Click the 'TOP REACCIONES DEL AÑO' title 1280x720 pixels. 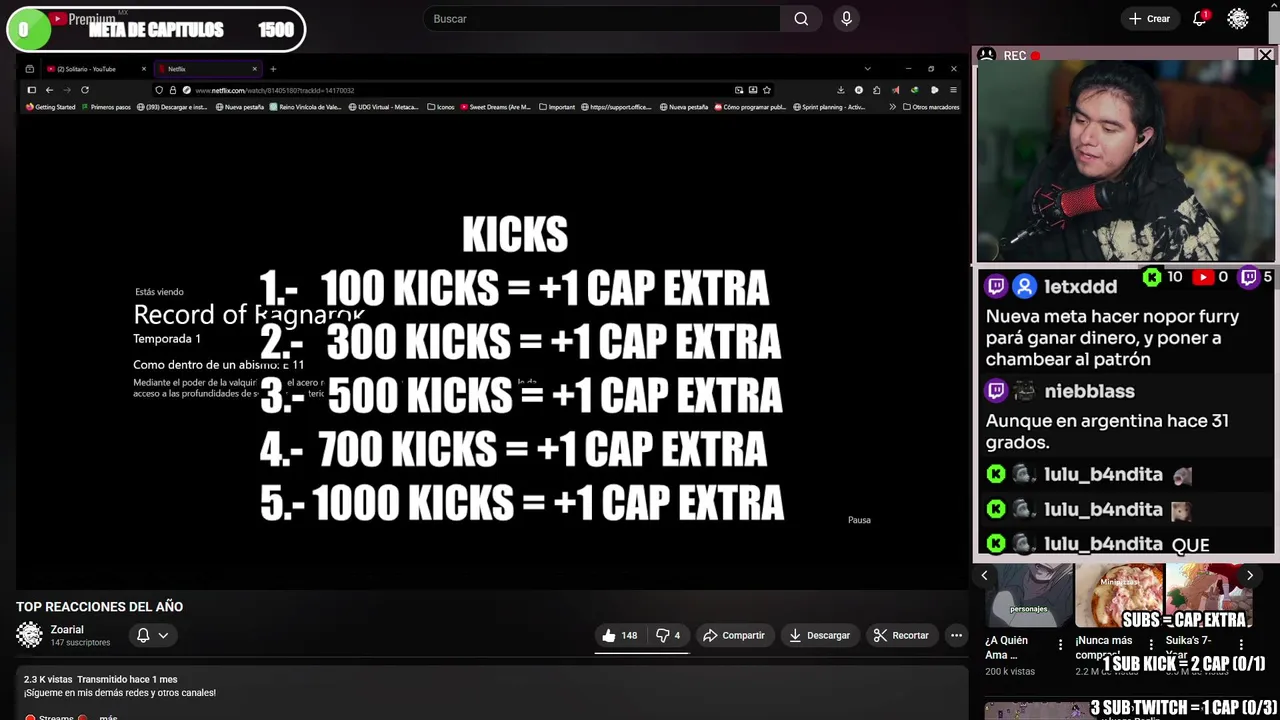pos(99,607)
